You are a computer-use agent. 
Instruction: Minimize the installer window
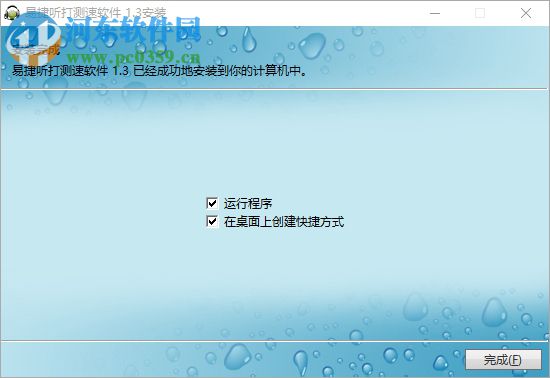coord(435,13)
